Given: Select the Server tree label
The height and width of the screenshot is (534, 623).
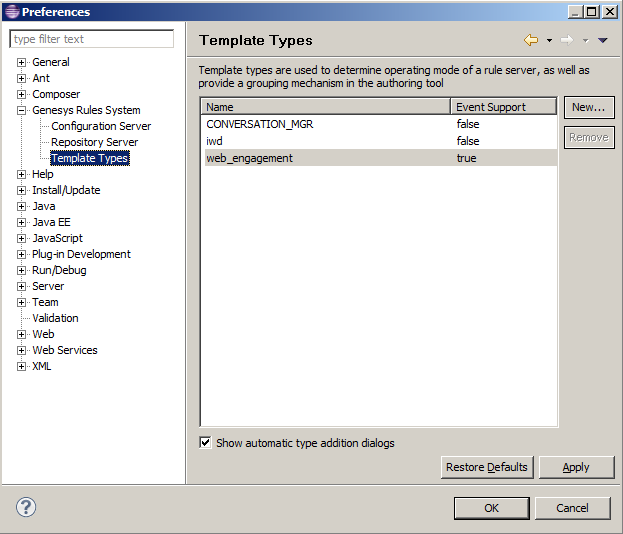Looking at the screenshot, I should point(48,286).
